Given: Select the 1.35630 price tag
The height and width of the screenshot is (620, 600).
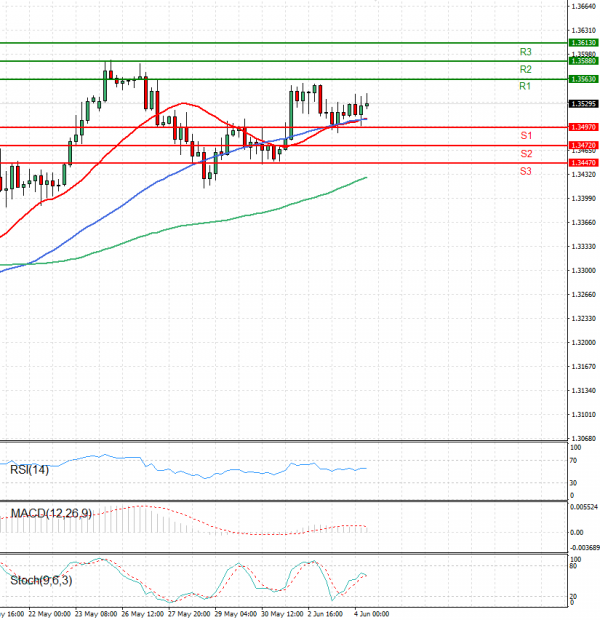Looking at the screenshot, I should (x=583, y=79).
